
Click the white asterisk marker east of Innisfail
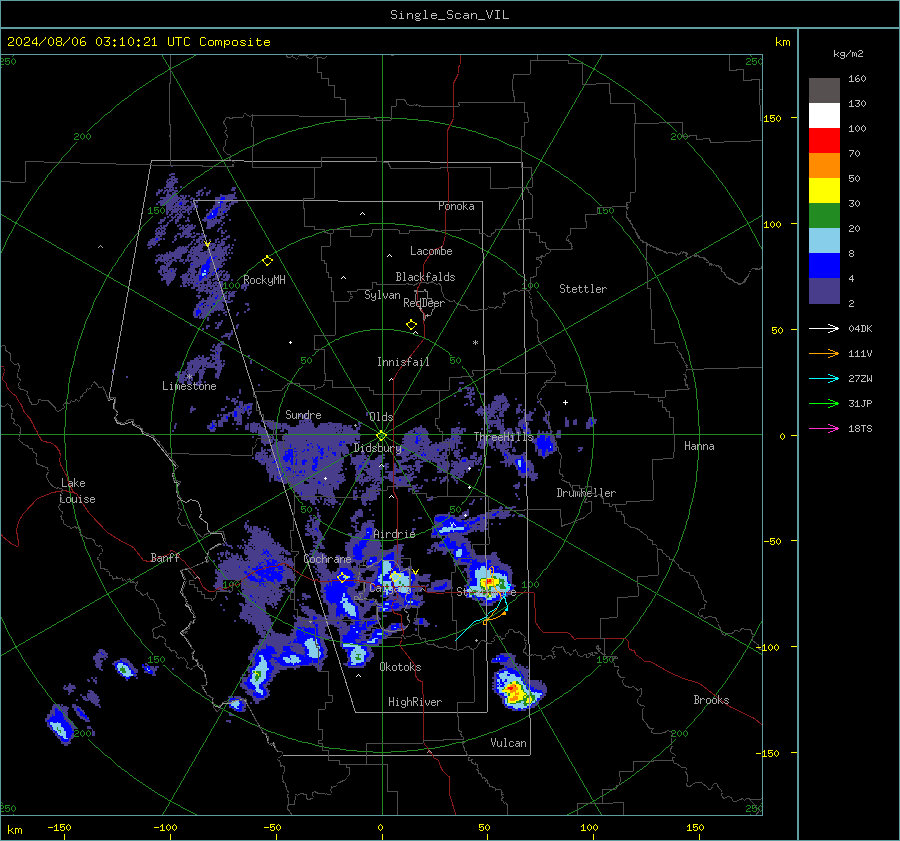point(475,343)
